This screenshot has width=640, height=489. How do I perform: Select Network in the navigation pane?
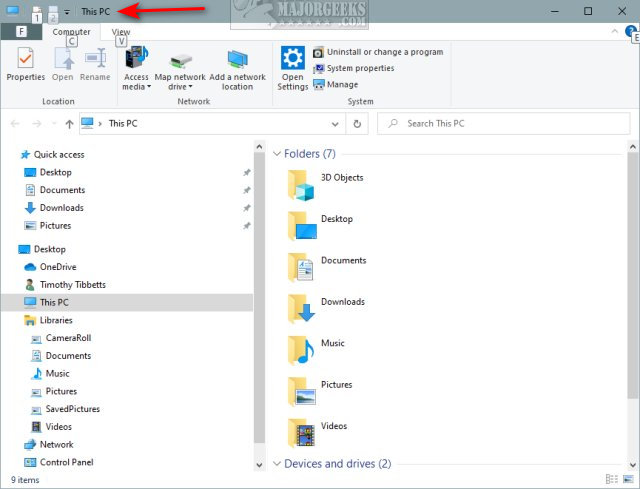click(x=56, y=445)
